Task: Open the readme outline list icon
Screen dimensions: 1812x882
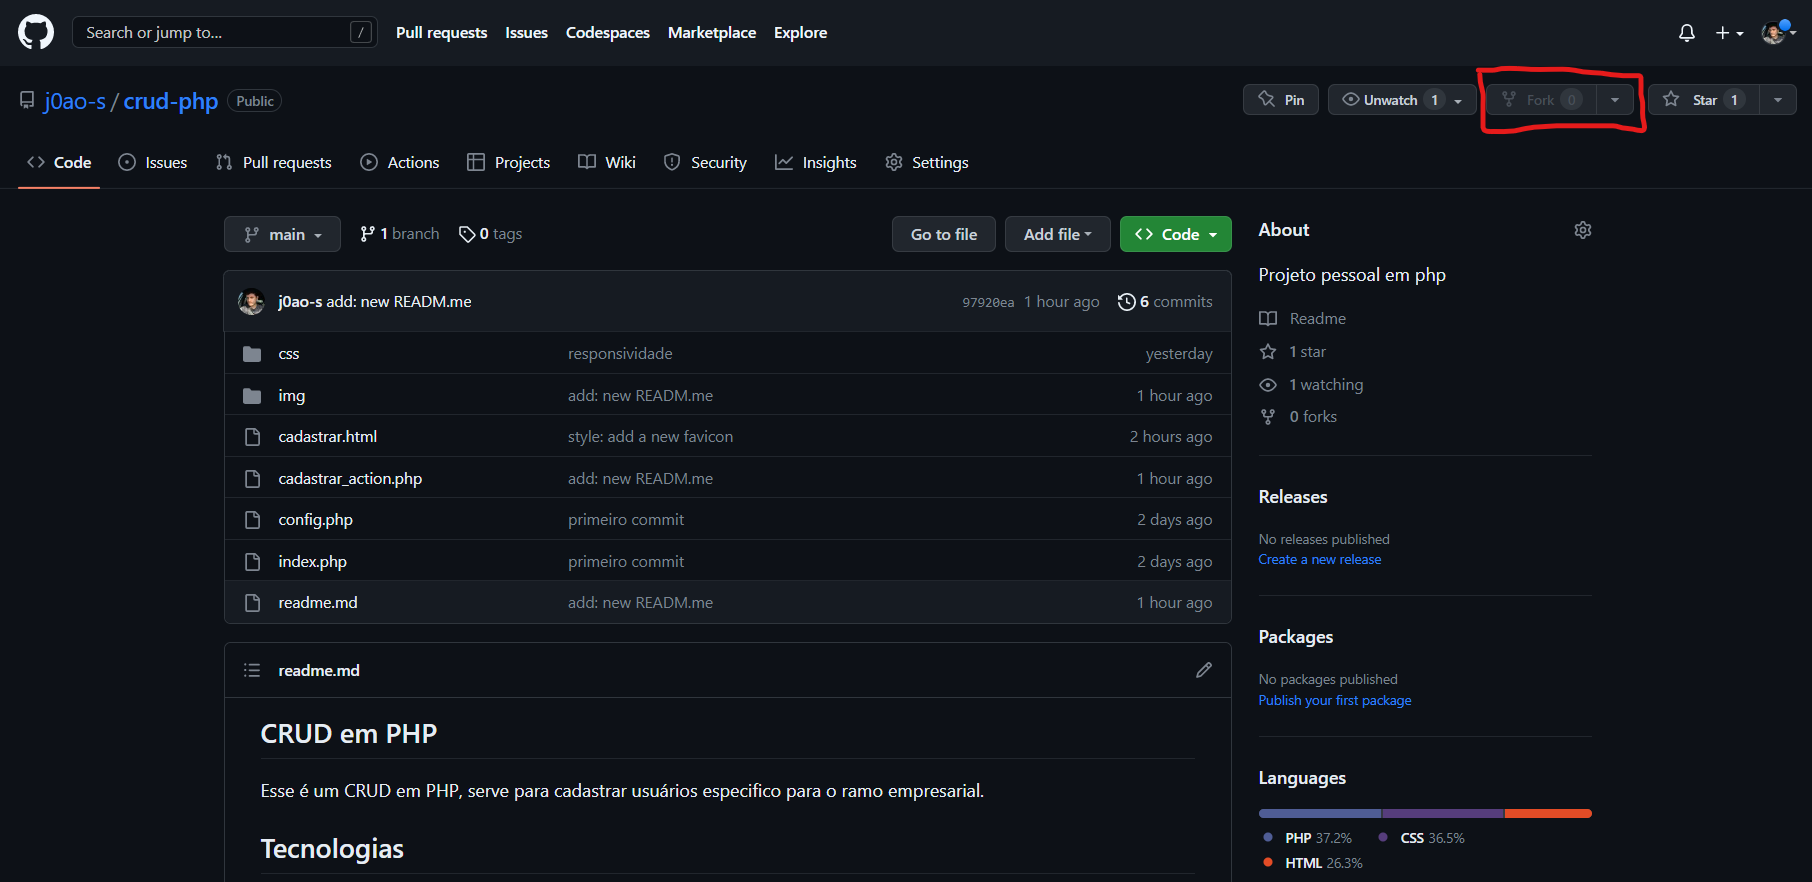Action: pyautogui.click(x=252, y=670)
